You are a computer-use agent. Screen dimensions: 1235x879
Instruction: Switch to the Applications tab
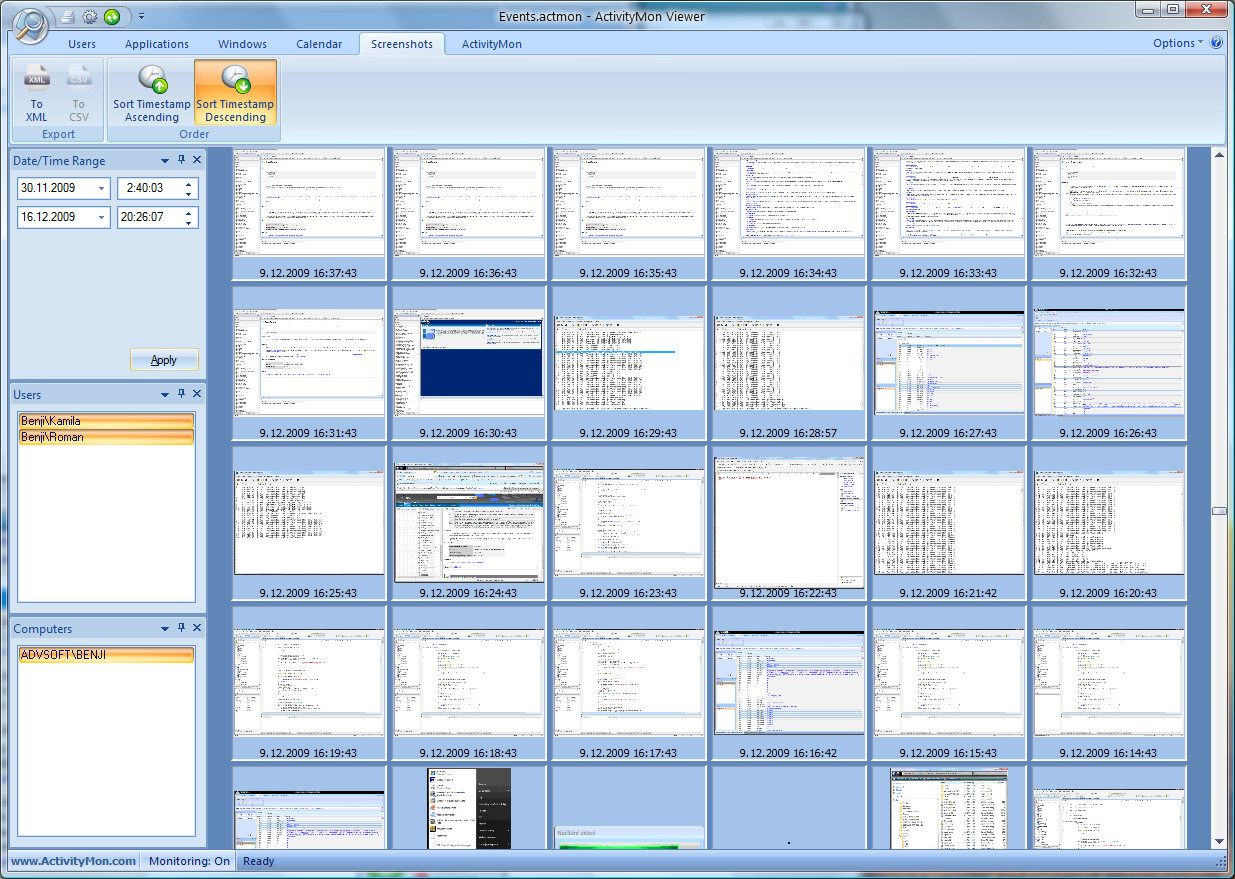click(x=157, y=44)
